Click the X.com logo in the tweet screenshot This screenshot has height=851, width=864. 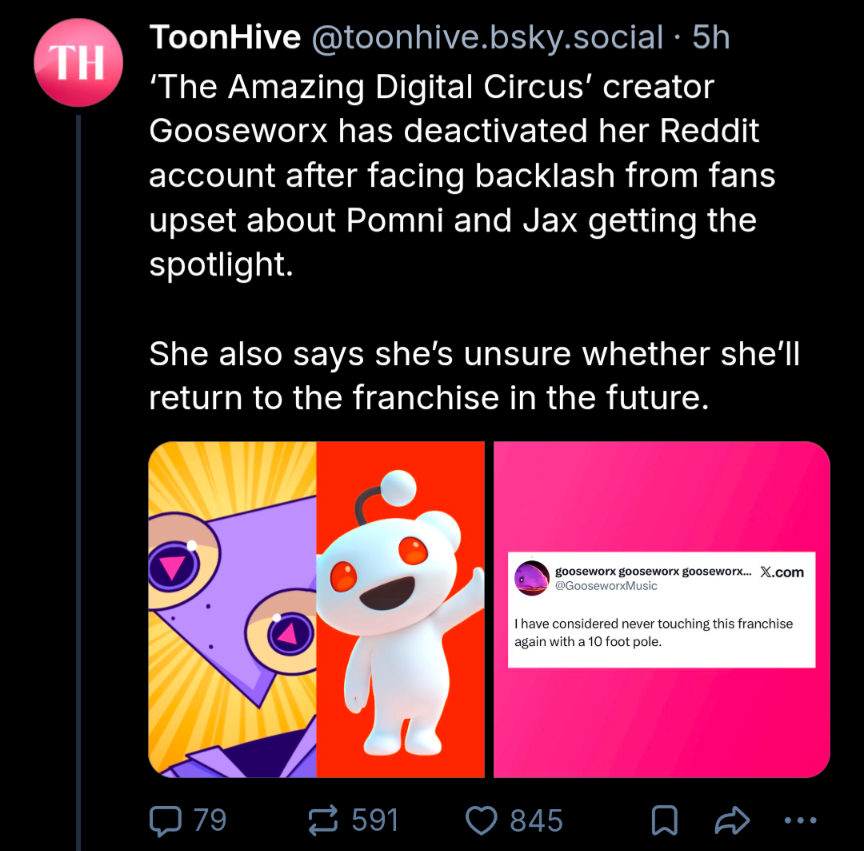click(781, 572)
